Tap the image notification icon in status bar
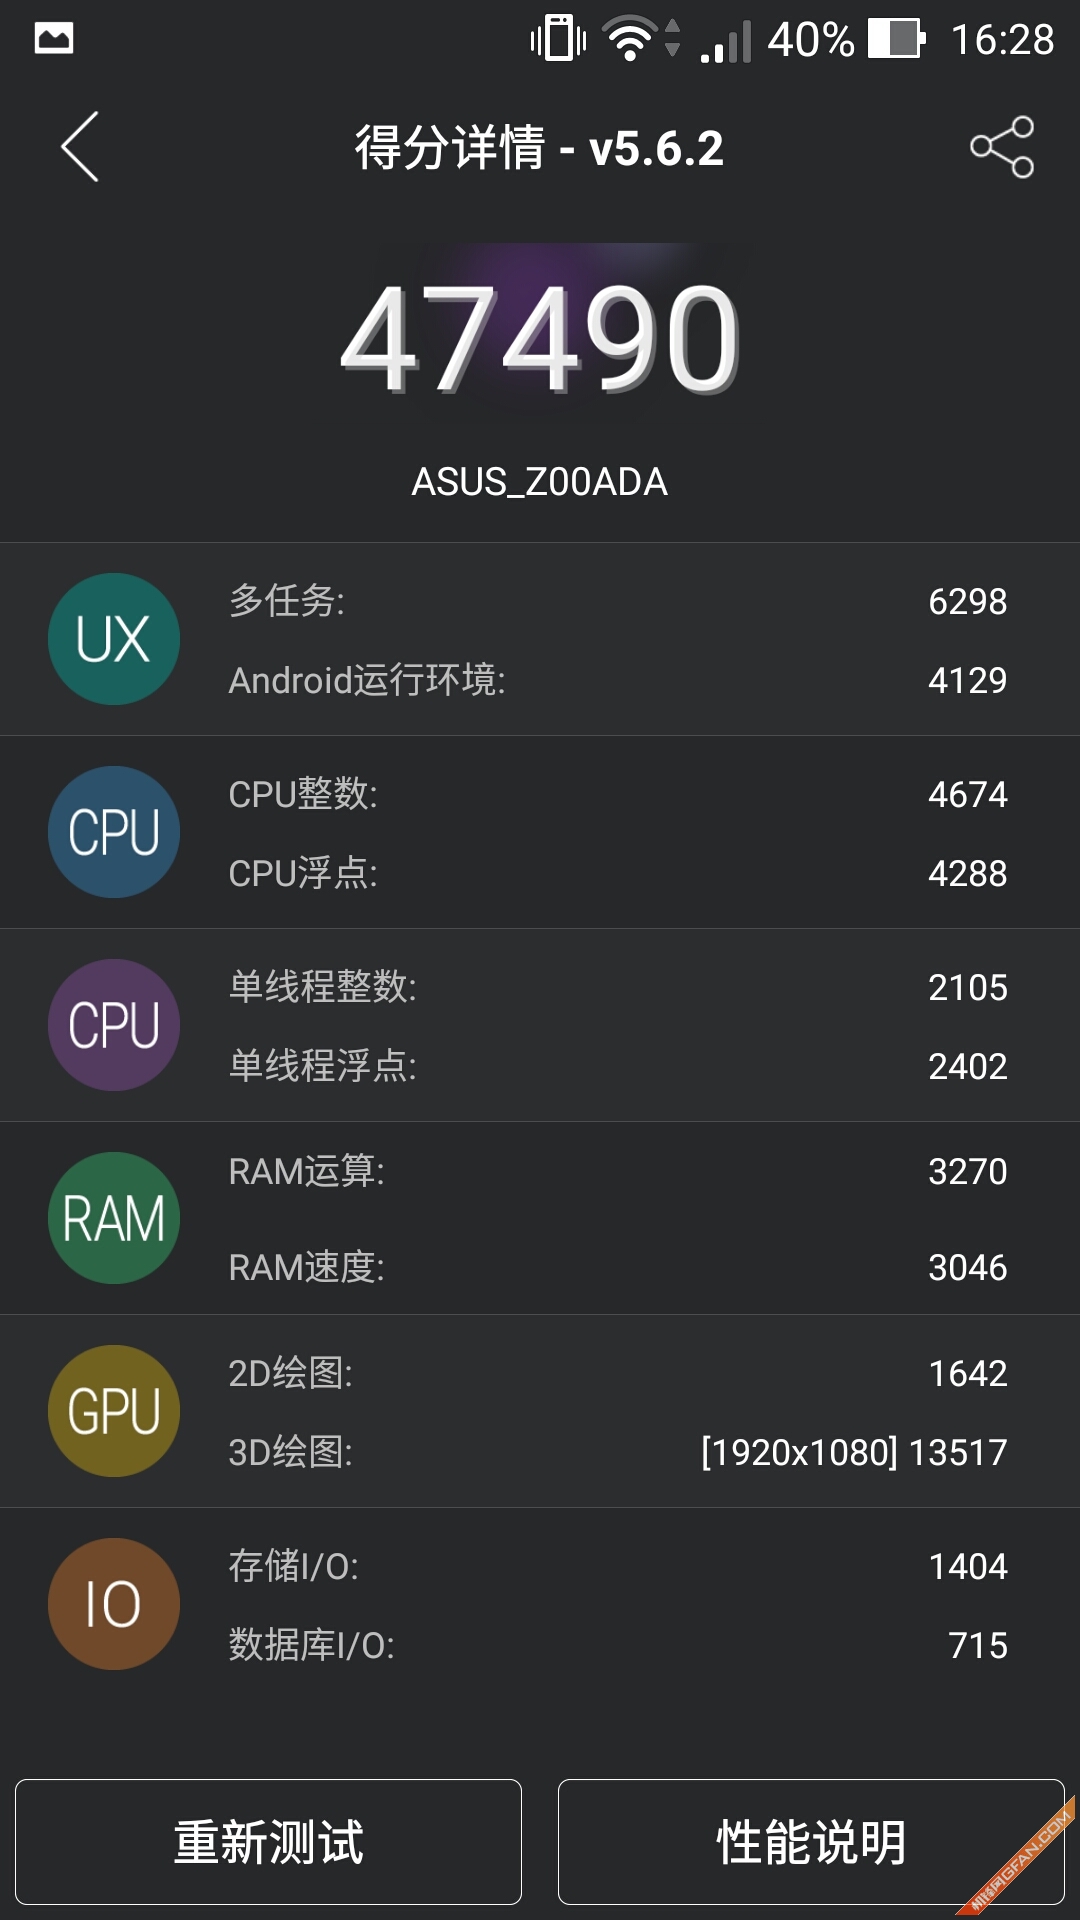This screenshot has width=1080, height=1920. (54, 39)
